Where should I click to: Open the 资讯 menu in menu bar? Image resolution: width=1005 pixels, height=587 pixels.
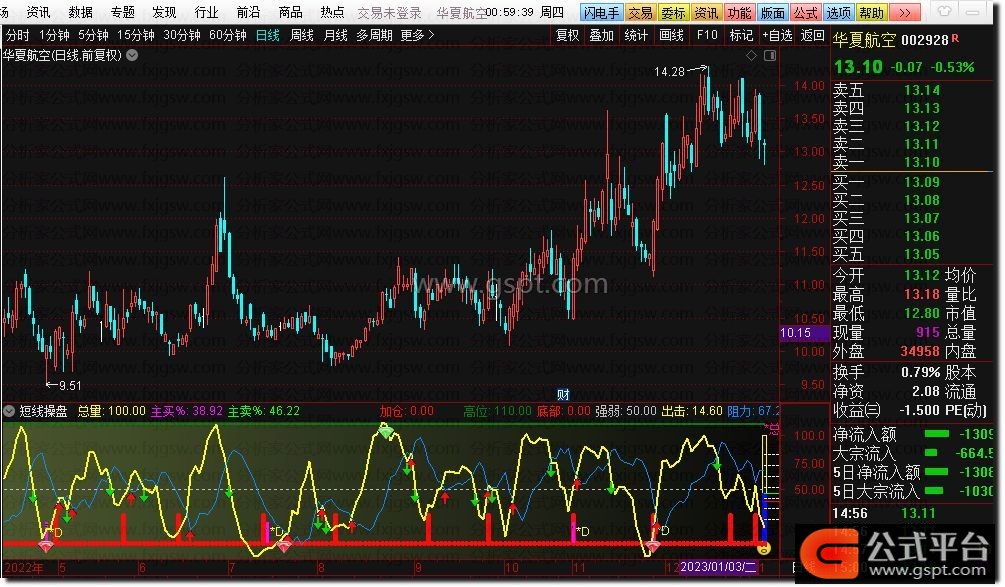click(x=38, y=12)
